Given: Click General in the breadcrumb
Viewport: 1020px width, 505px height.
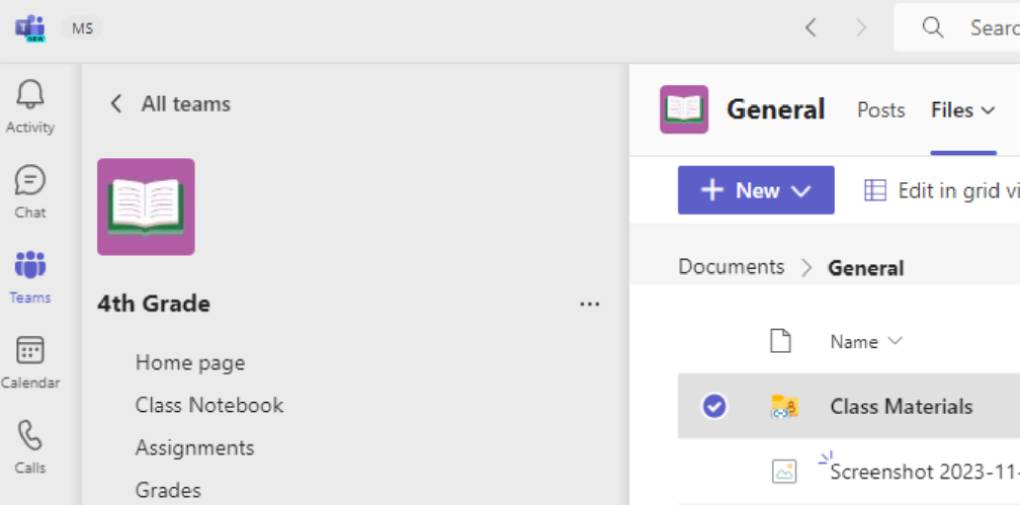Looking at the screenshot, I should point(866,267).
